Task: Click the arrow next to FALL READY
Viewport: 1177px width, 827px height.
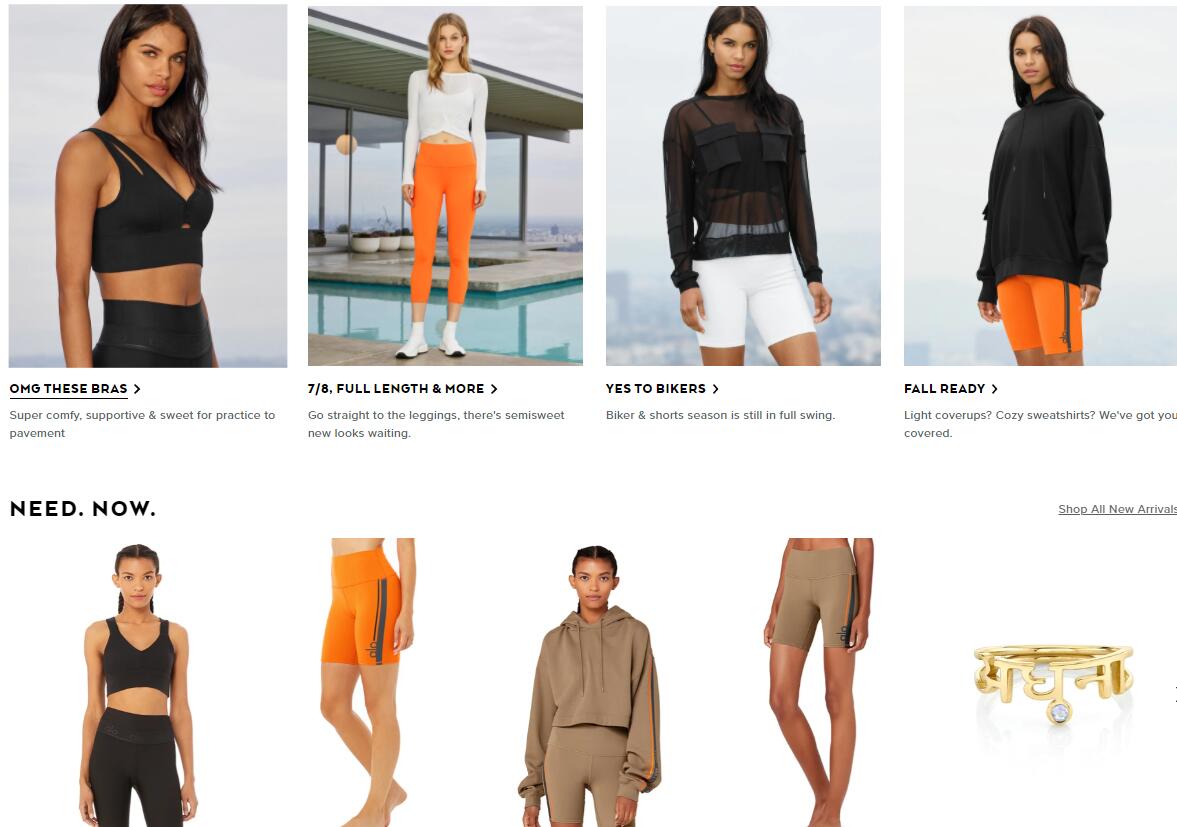Action: pyautogui.click(x=995, y=389)
